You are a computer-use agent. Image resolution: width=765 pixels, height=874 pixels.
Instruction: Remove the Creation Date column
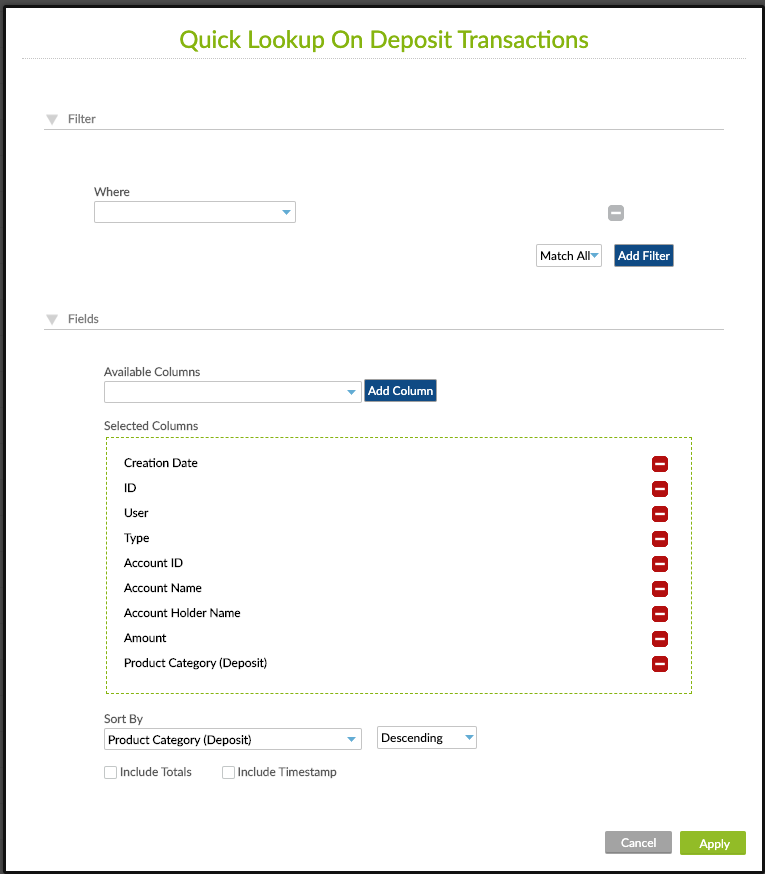pos(659,464)
